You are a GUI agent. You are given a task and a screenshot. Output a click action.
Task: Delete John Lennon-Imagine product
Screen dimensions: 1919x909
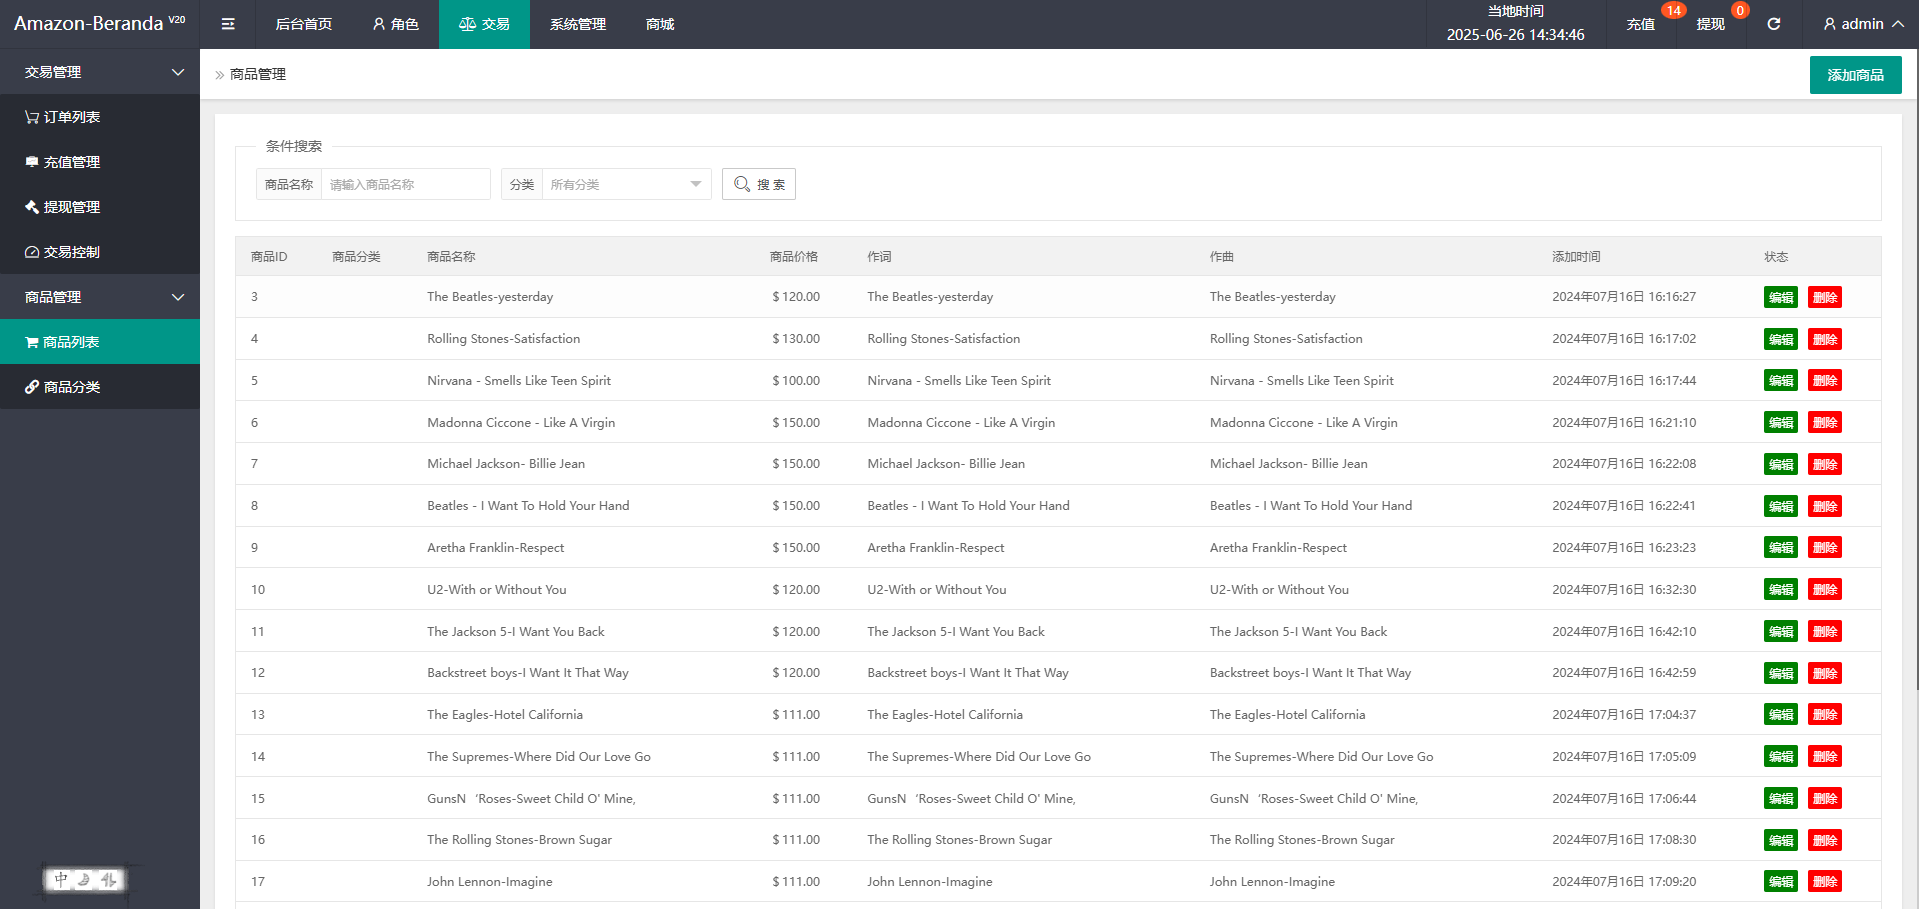(1825, 882)
